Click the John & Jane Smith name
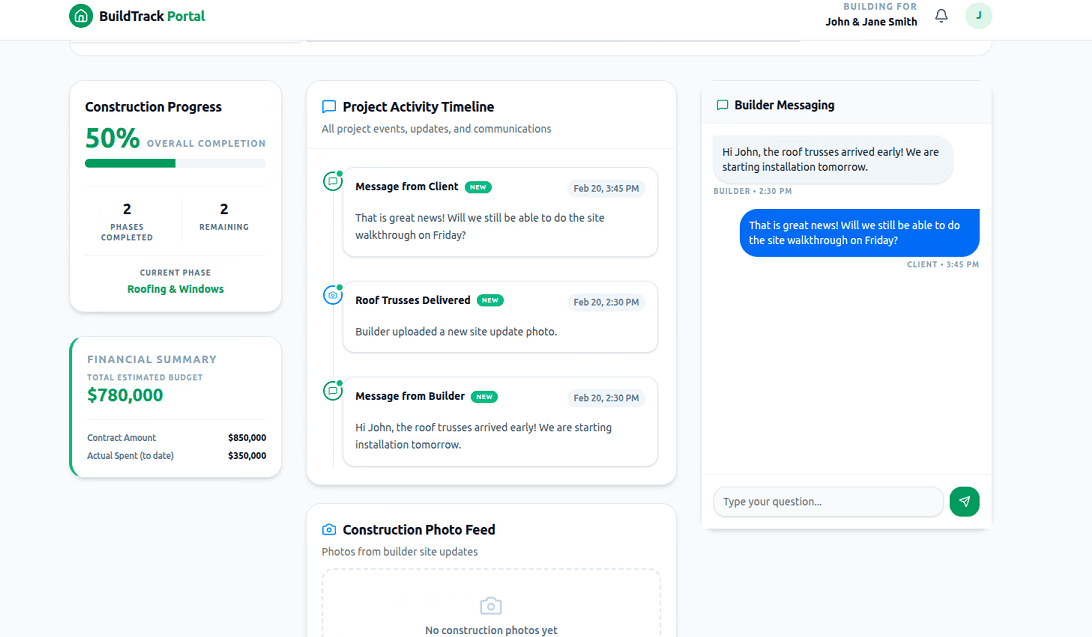This screenshot has width=1092, height=637. click(x=871, y=22)
